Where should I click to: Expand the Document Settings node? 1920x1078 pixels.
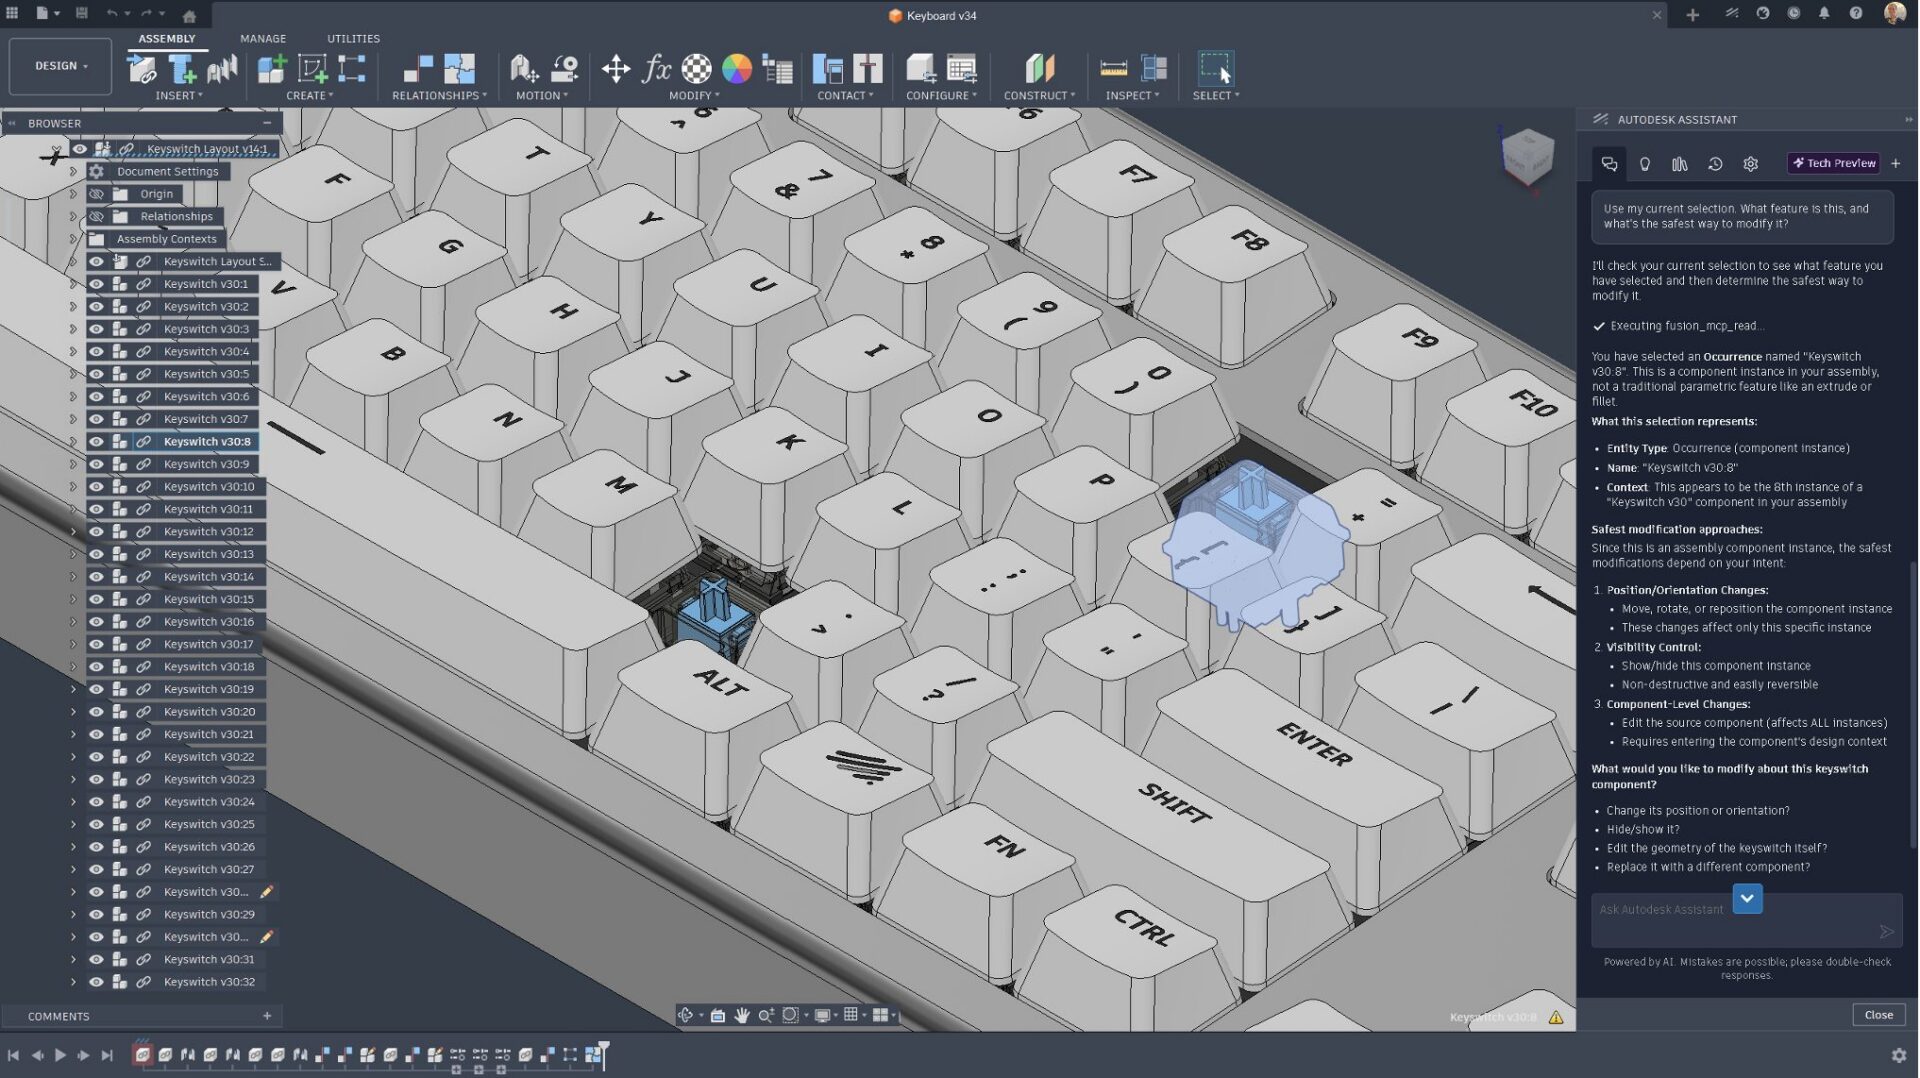[x=73, y=172]
